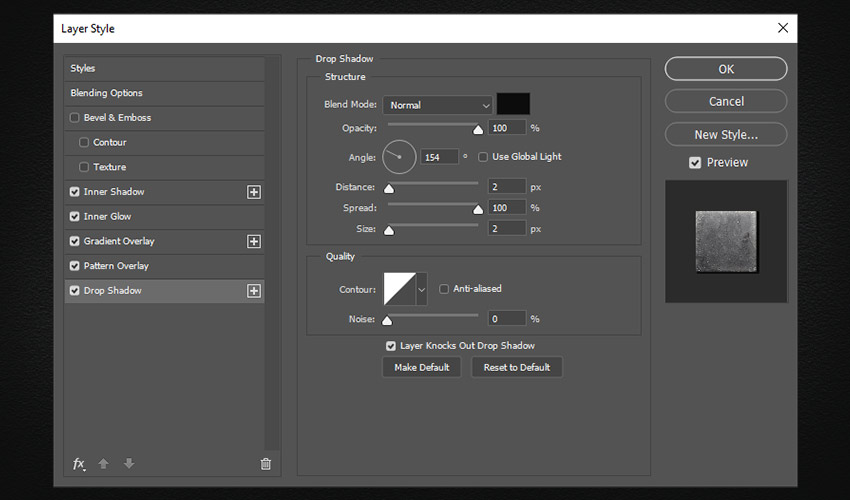Add another Gradient Overlay with plus icon
850x500 pixels.
[254, 241]
